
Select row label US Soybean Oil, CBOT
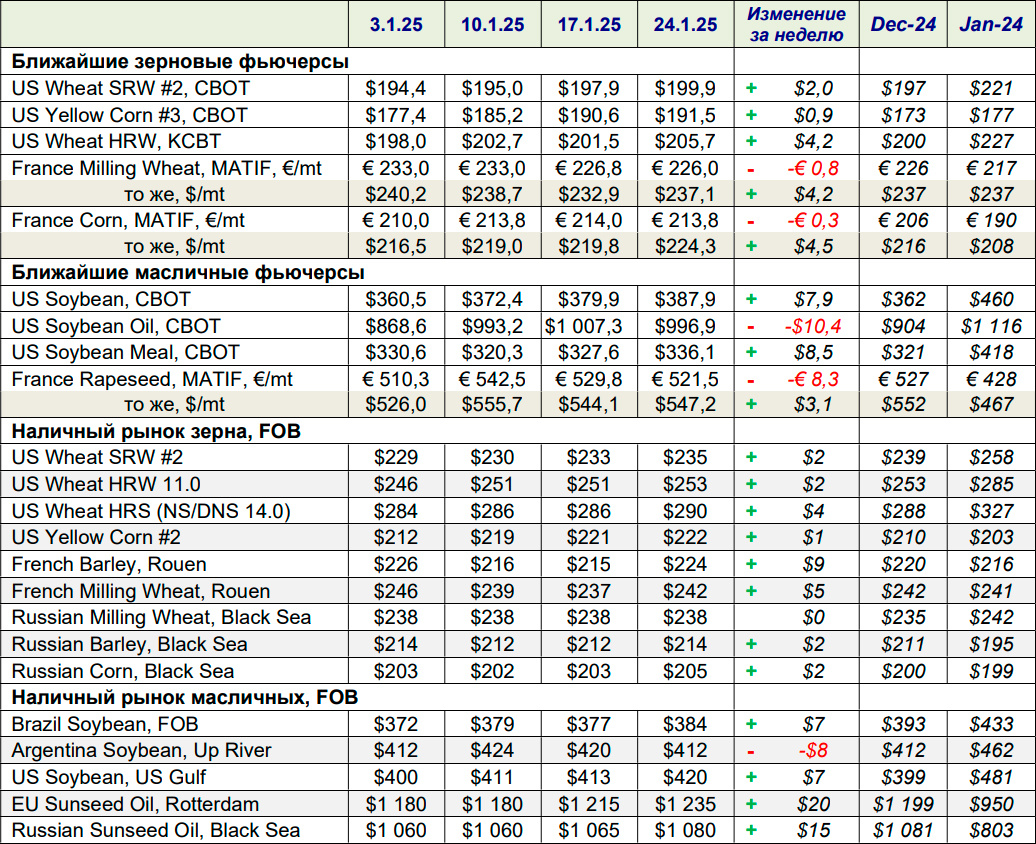116,326
